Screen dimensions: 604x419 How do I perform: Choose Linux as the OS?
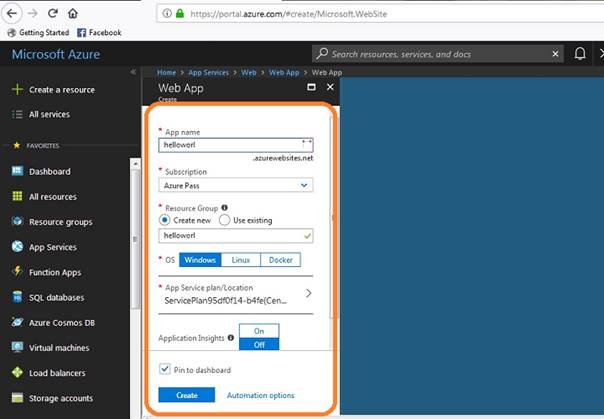(241, 260)
